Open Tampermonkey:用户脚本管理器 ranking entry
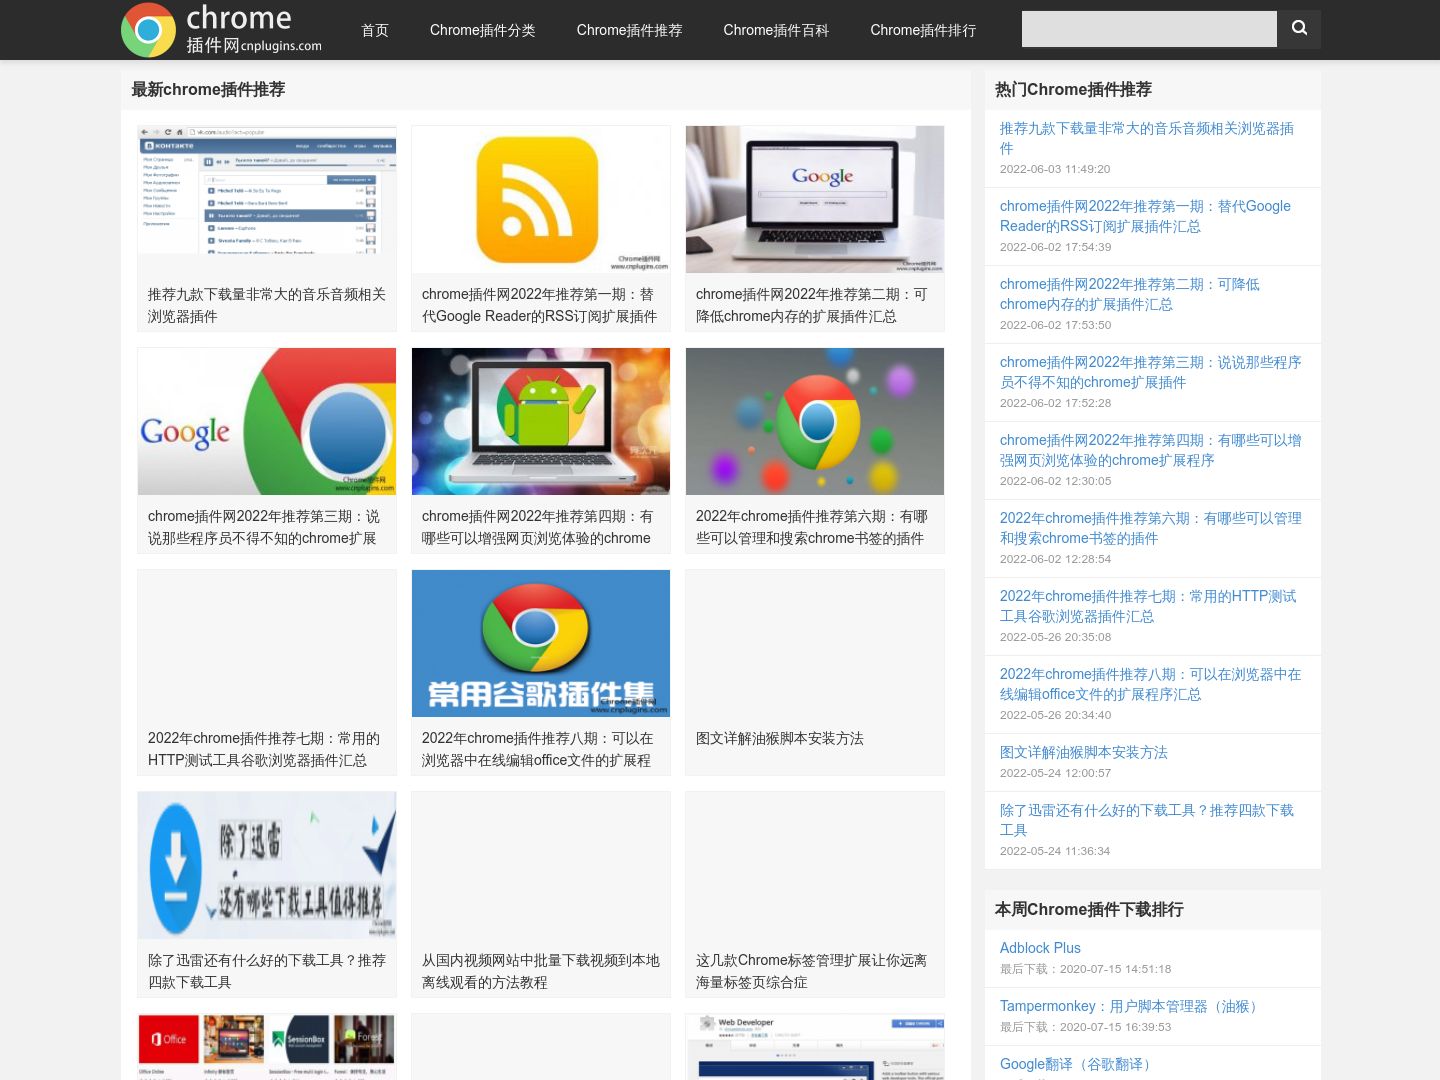Viewport: 1440px width, 1080px height. [x=1131, y=1006]
